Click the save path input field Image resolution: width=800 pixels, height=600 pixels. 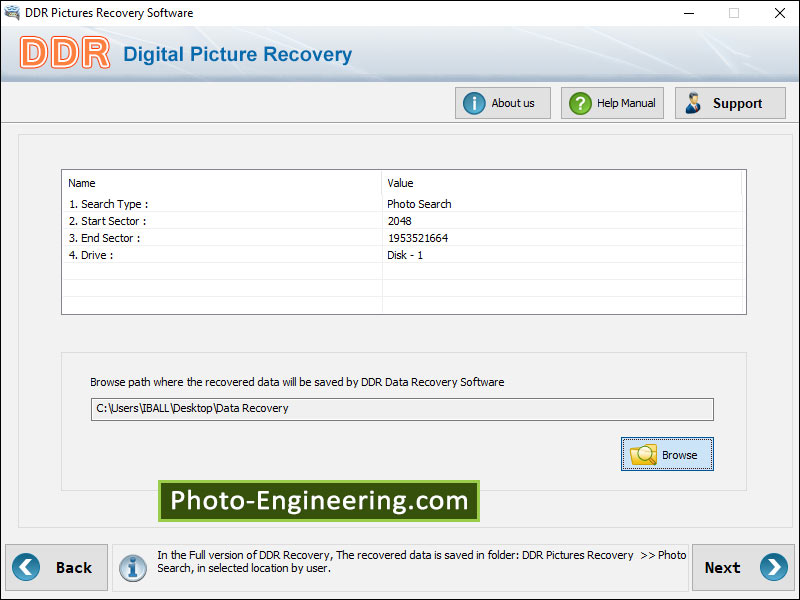(x=400, y=409)
